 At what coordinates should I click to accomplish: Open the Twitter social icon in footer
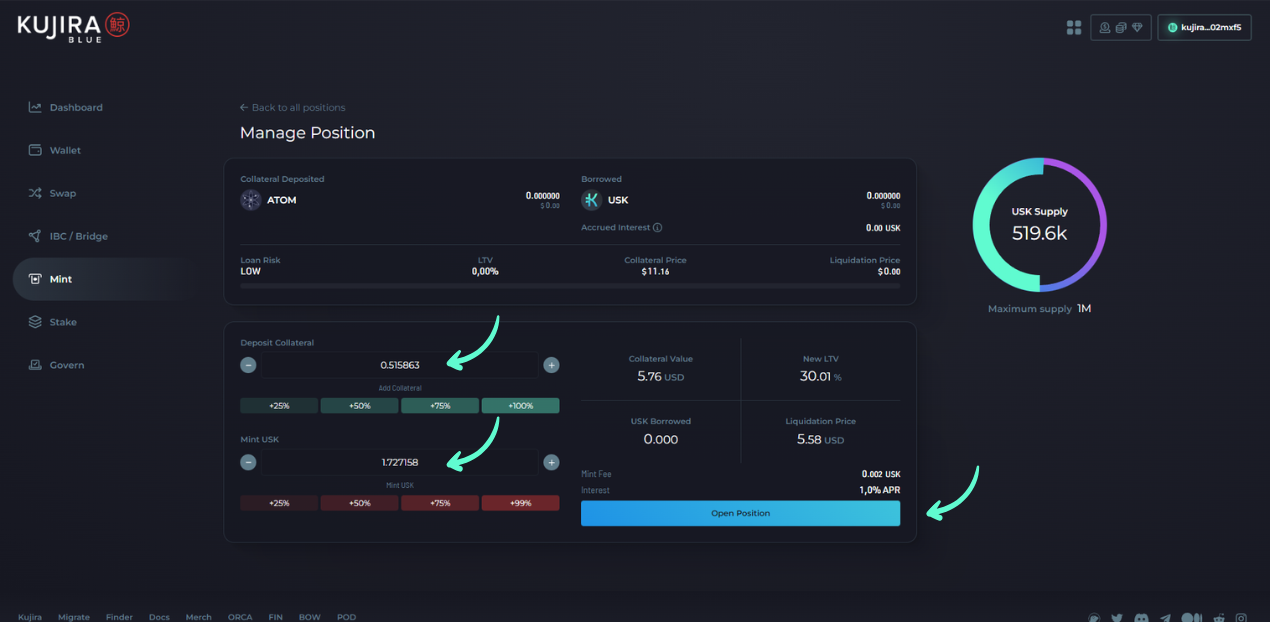coord(1117,618)
